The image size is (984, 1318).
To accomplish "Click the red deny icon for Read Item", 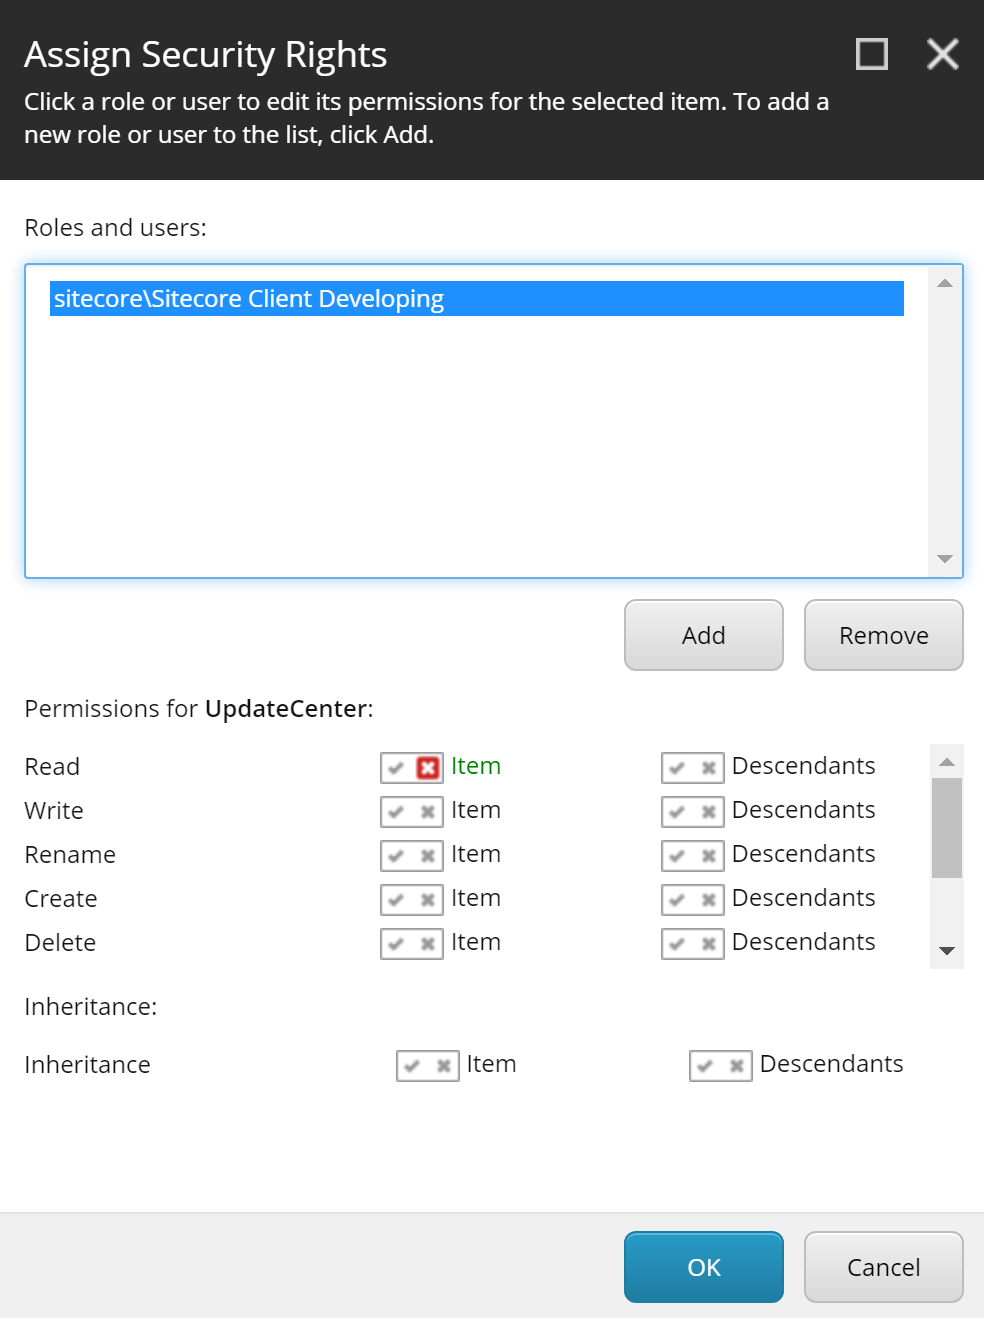I will (x=428, y=768).
